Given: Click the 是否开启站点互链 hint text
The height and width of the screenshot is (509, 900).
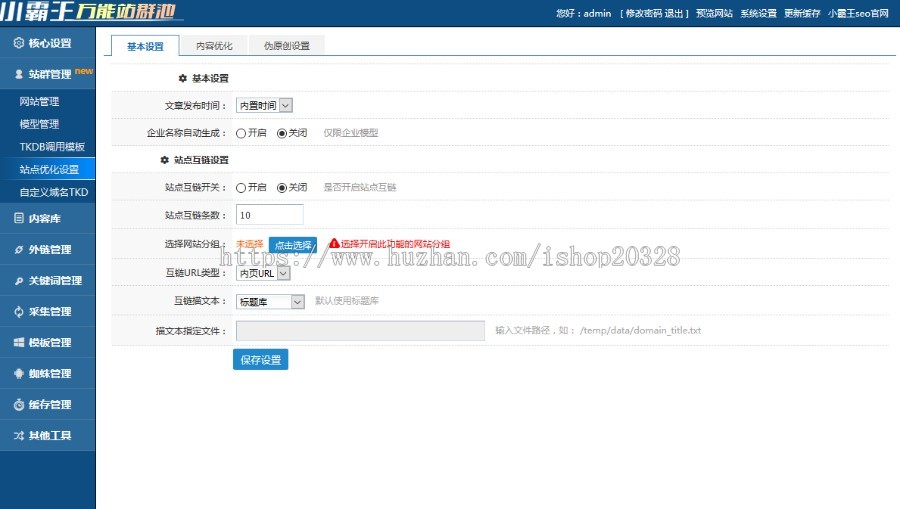Looking at the screenshot, I should [360, 187].
